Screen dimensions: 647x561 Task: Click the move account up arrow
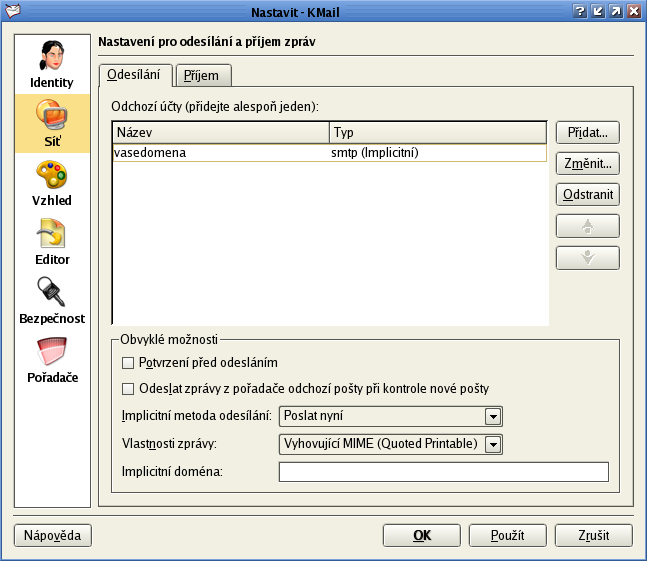[587, 226]
